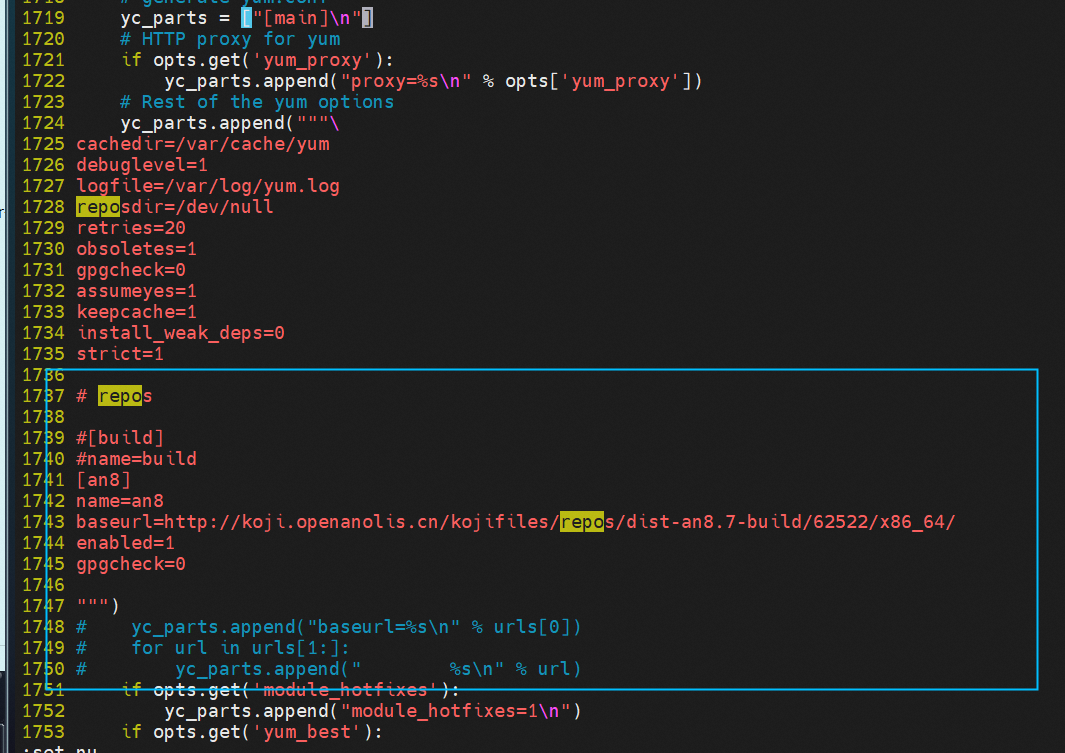This screenshot has width=1065, height=753.
Task: Place cursor on 'install_weak_deps=0'
Action: [x=180, y=333]
